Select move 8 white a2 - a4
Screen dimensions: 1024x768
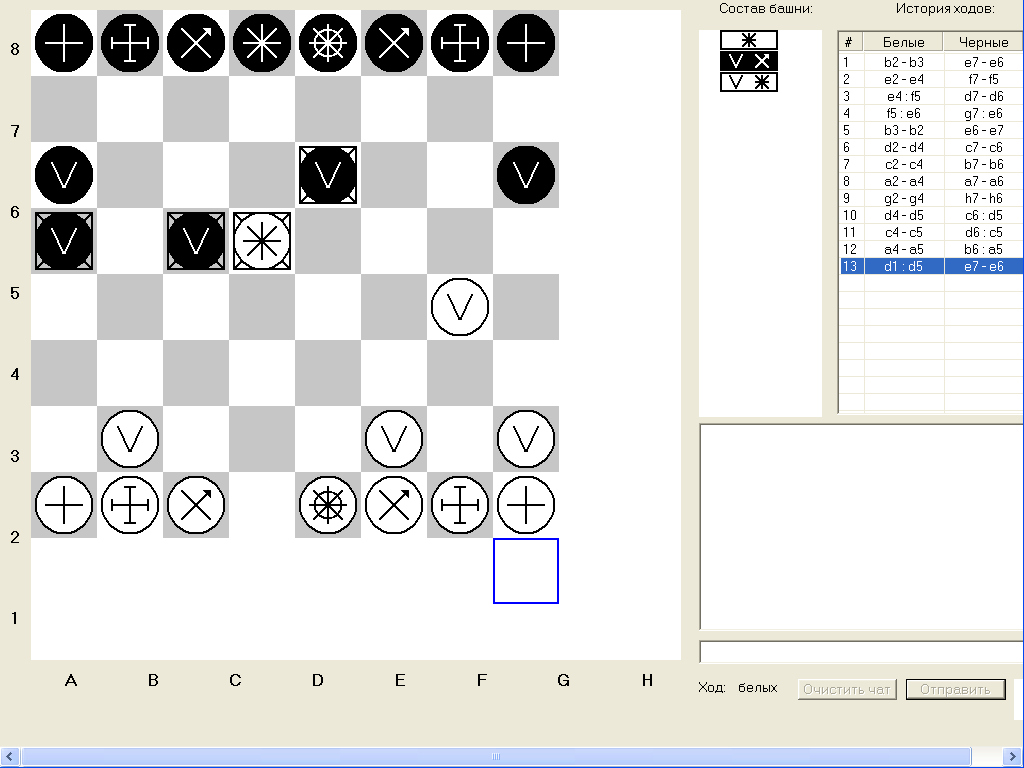tap(904, 181)
